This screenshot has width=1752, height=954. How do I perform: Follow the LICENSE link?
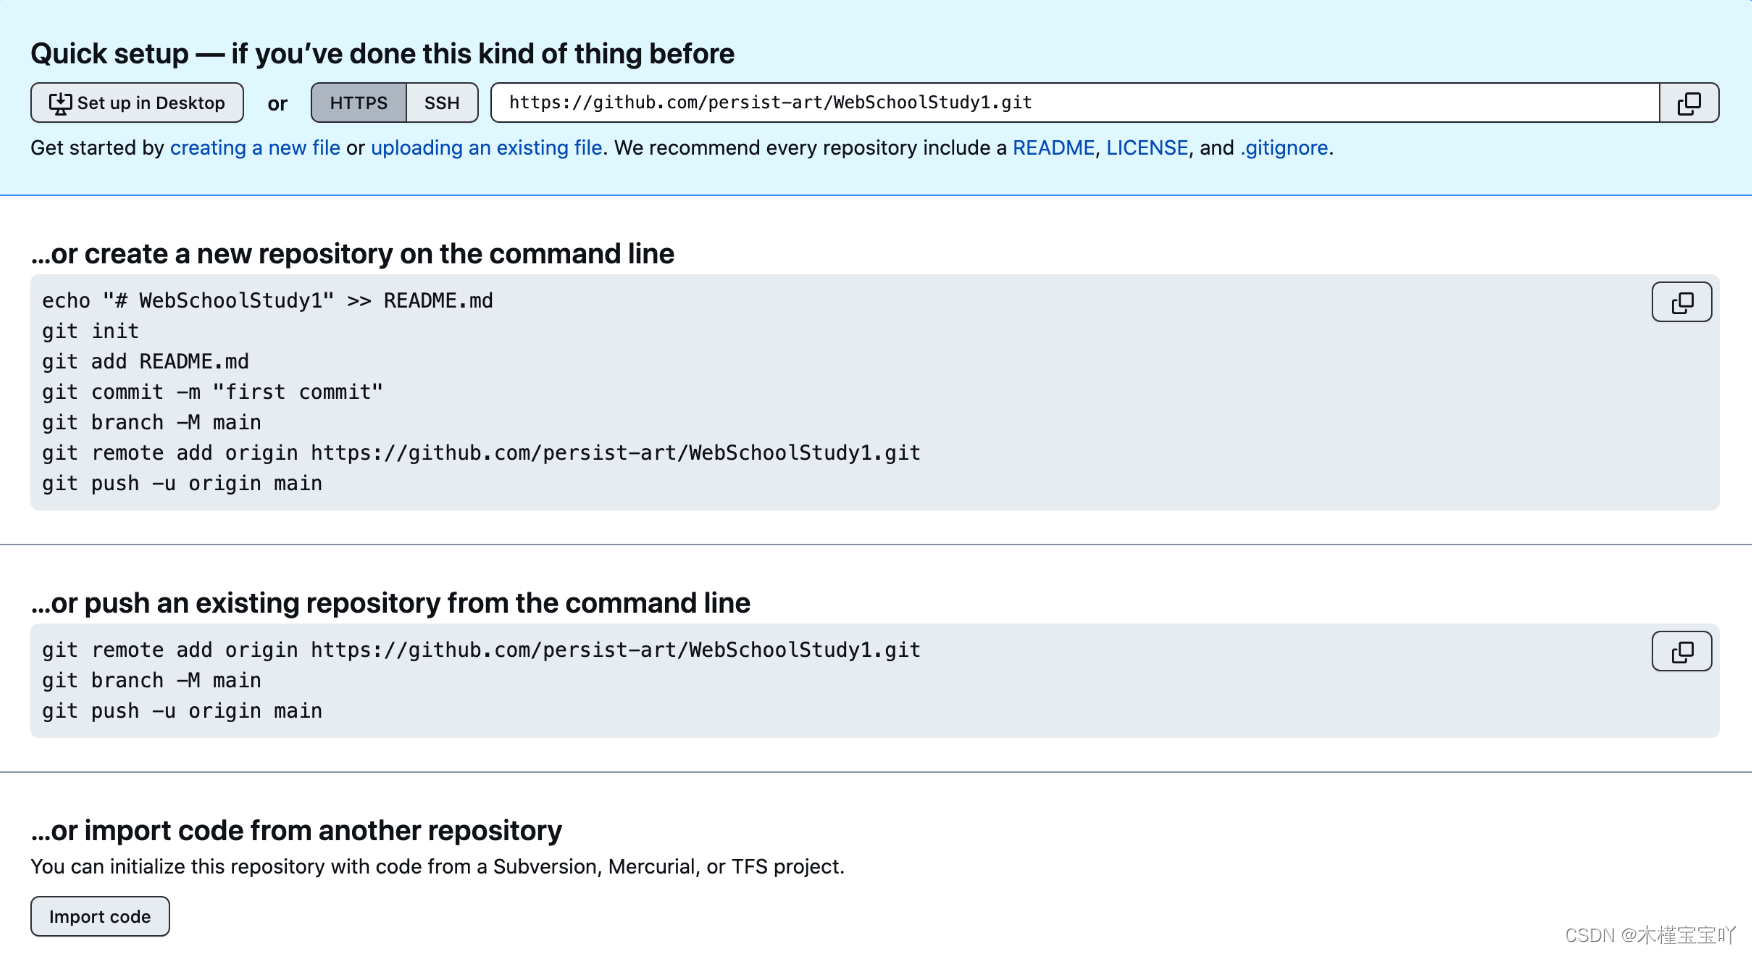[1147, 148]
